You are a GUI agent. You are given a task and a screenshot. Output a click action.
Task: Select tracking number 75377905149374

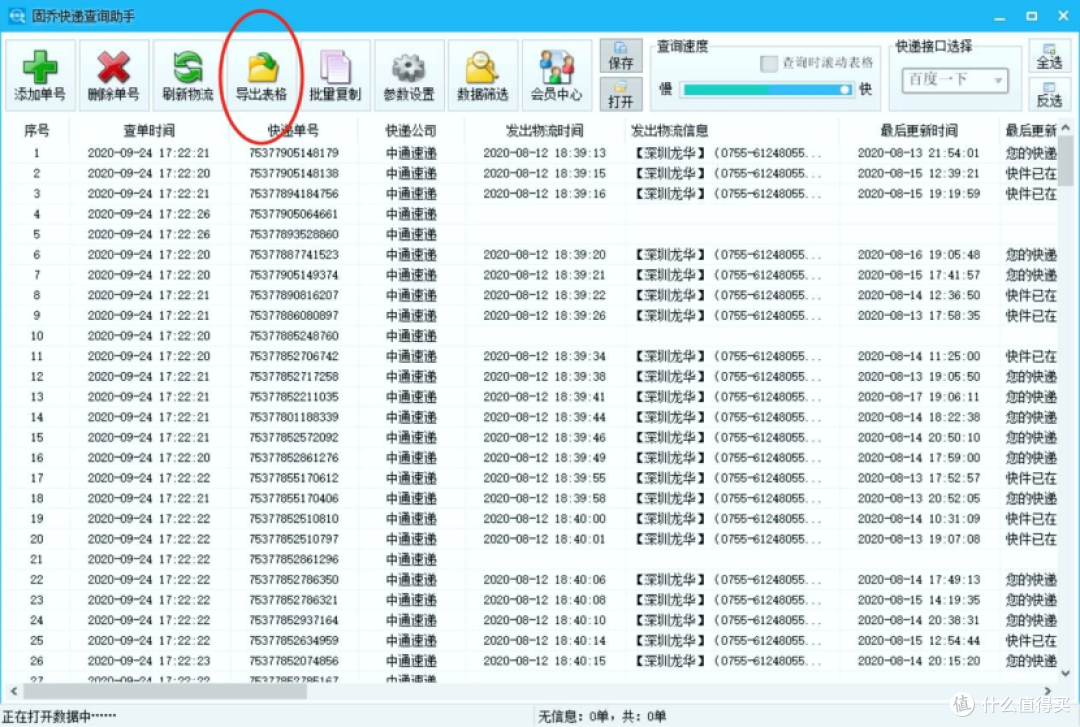click(294, 275)
